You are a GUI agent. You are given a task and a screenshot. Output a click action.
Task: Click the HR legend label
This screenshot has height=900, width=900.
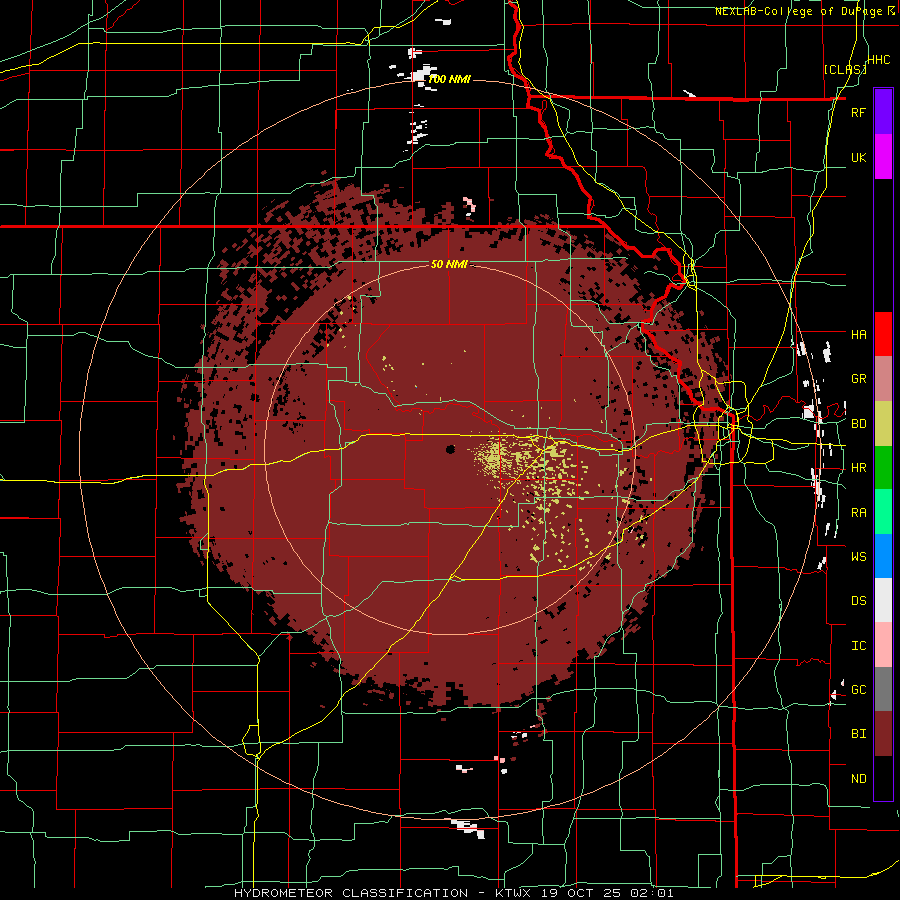[x=858, y=468]
